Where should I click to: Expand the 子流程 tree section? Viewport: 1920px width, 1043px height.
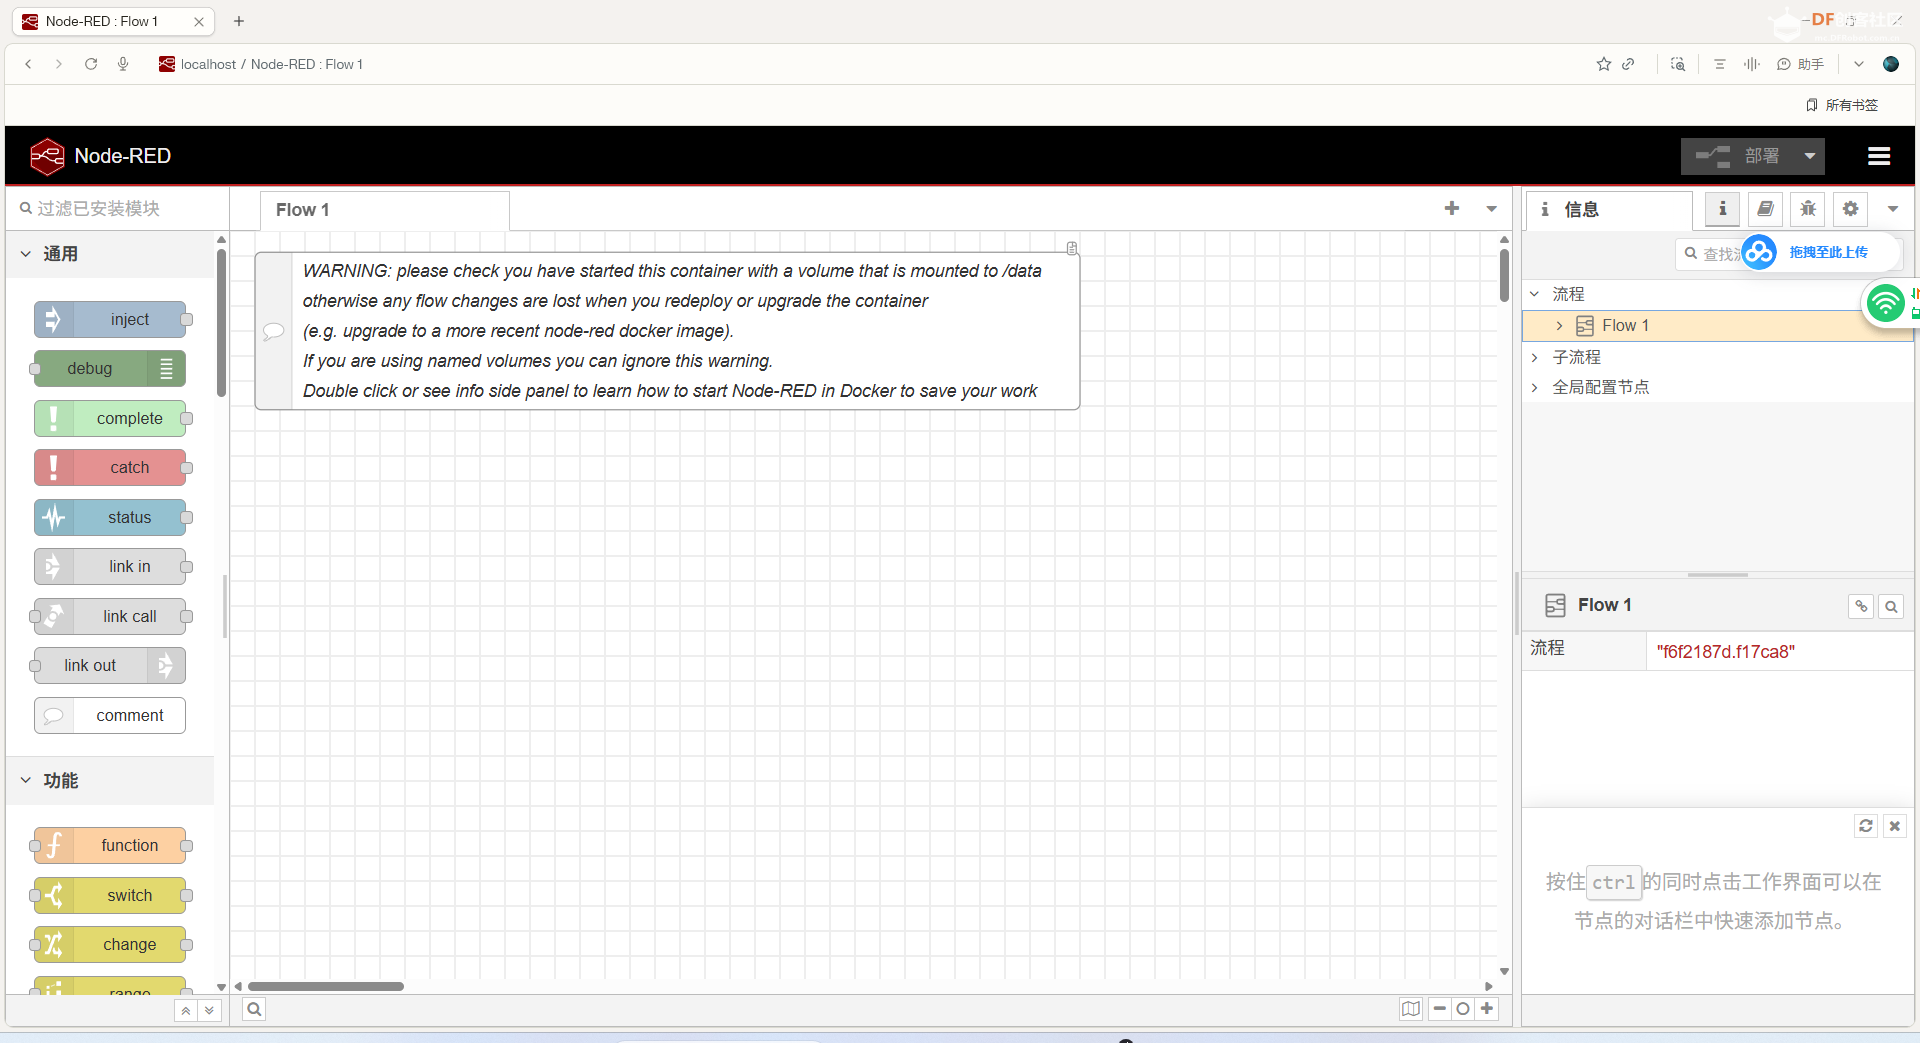point(1535,357)
